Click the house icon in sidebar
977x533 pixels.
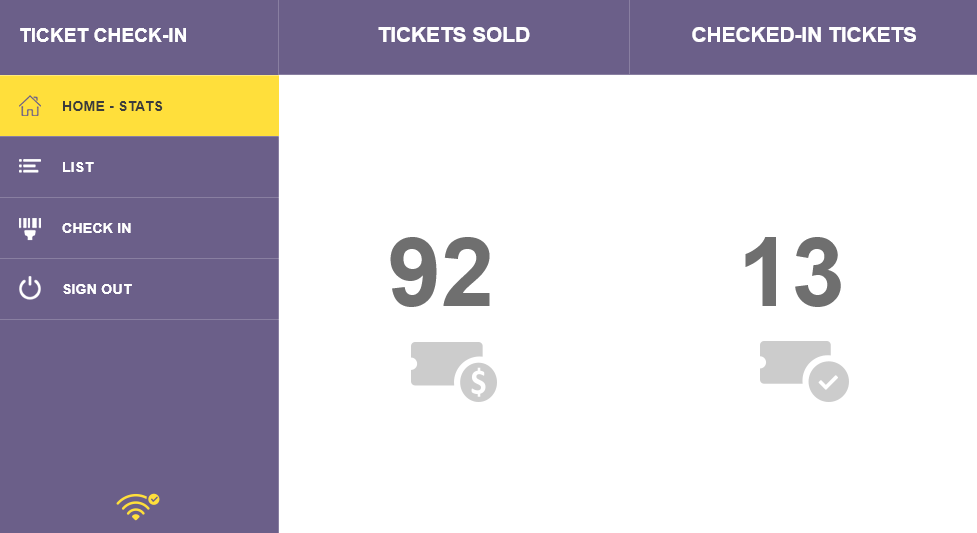pyautogui.click(x=29, y=106)
